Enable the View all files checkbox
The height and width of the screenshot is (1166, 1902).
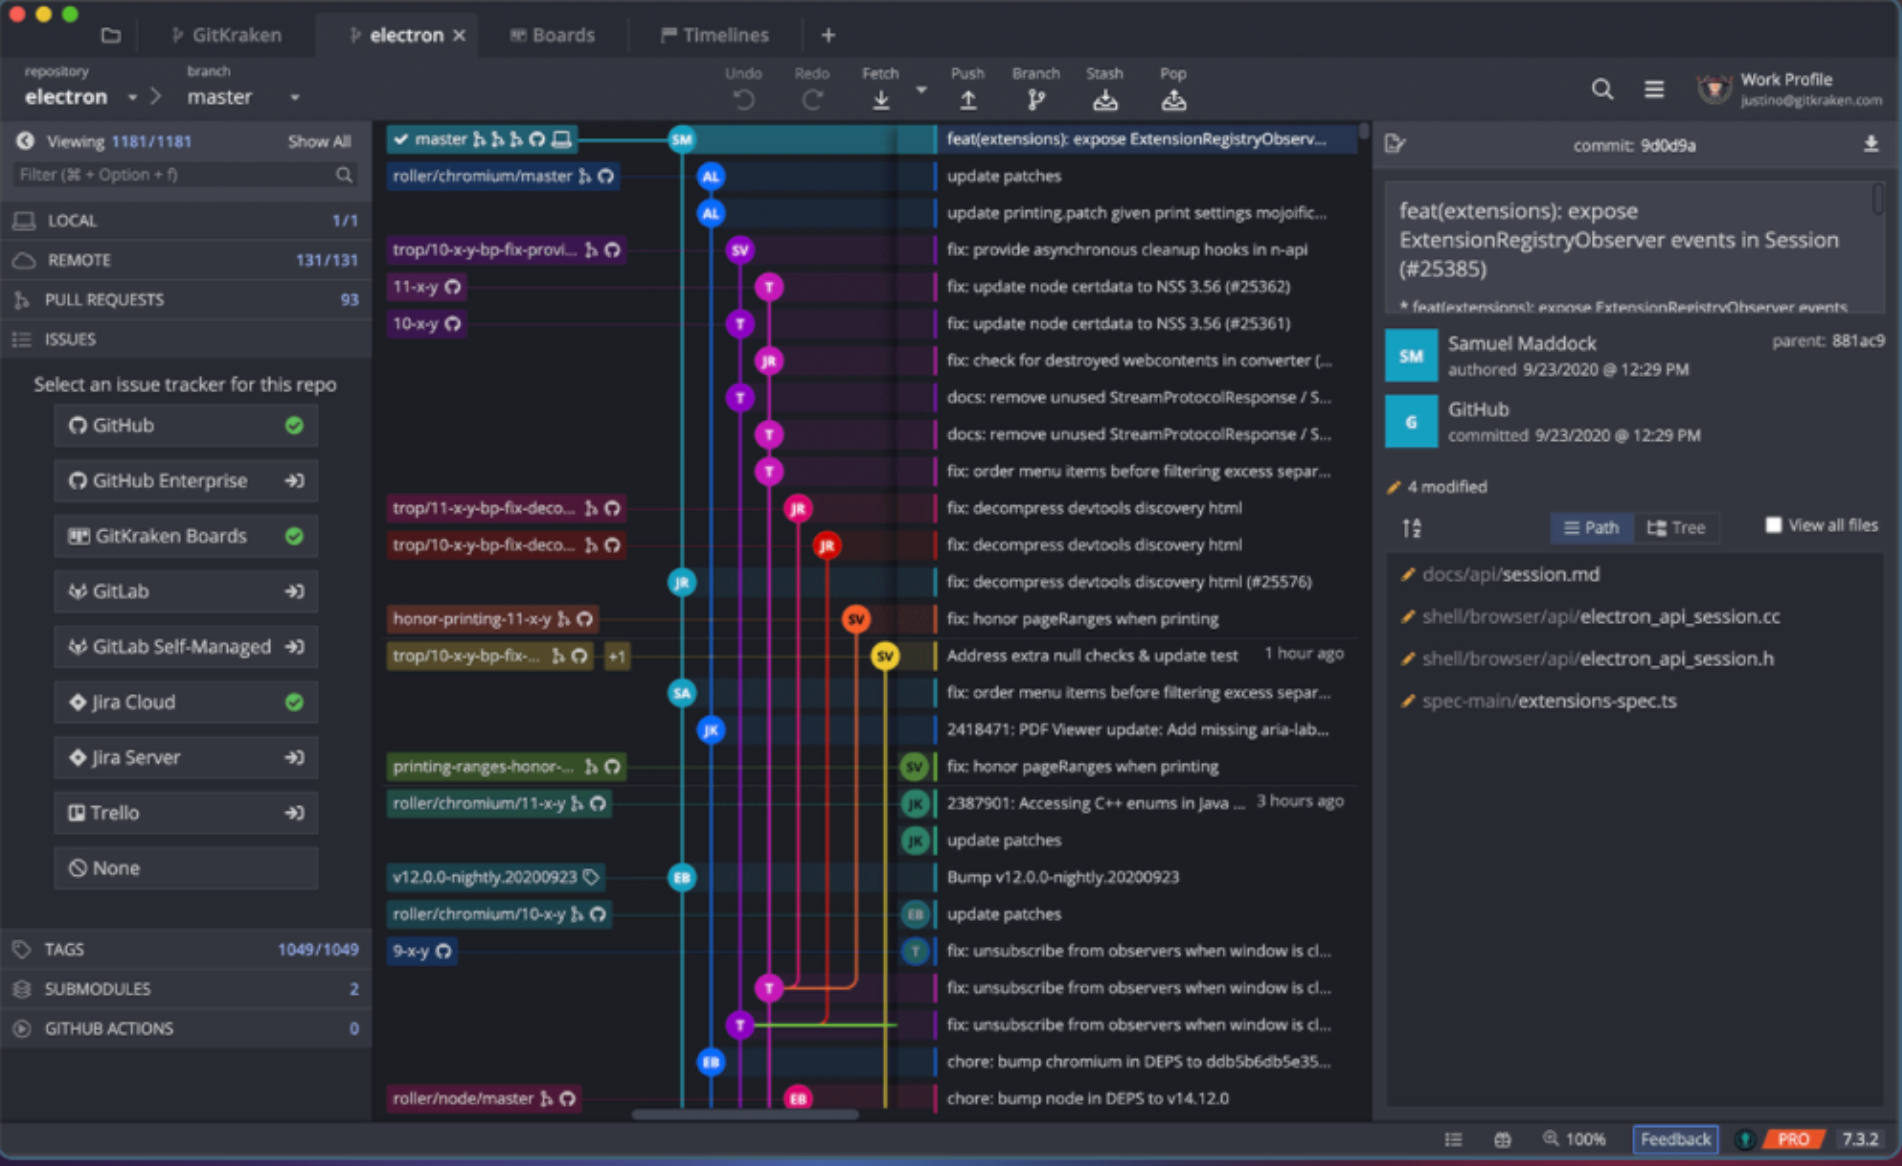1773,524
